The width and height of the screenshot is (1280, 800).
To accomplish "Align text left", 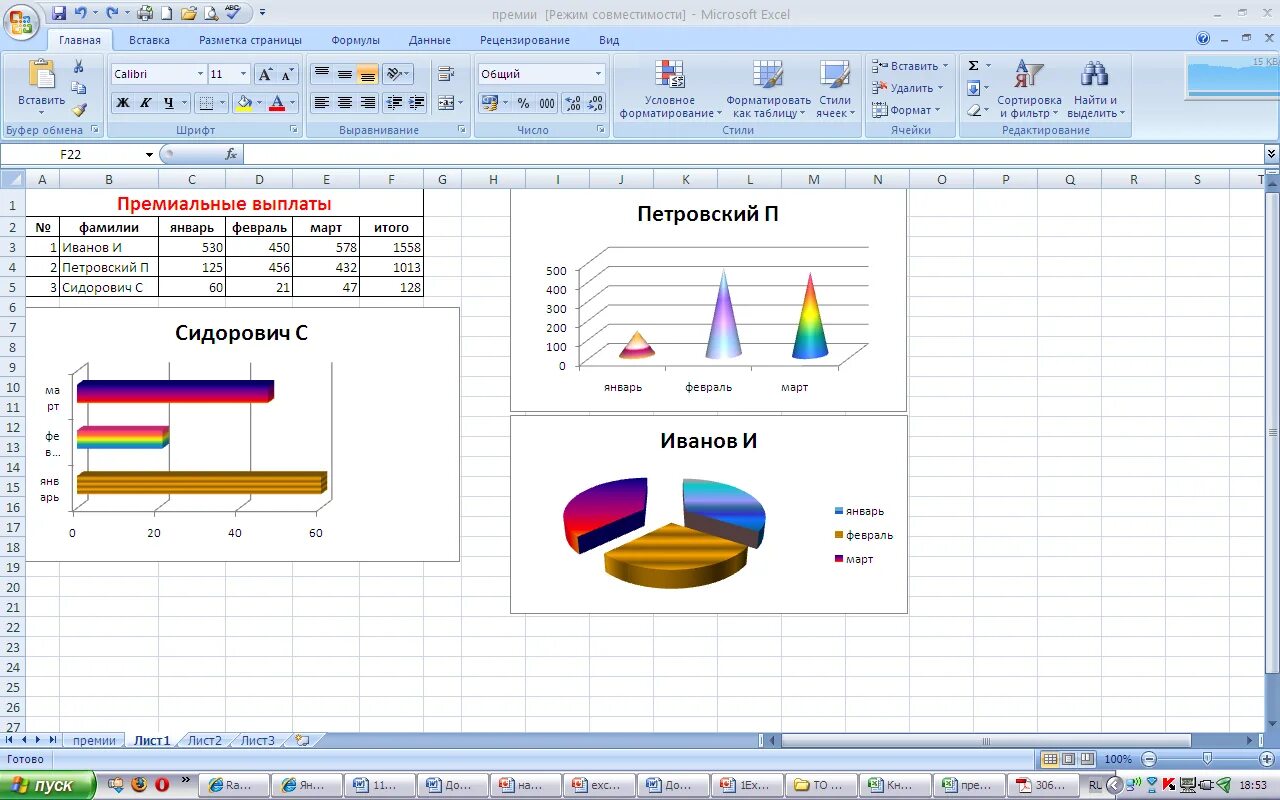I will point(322,102).
